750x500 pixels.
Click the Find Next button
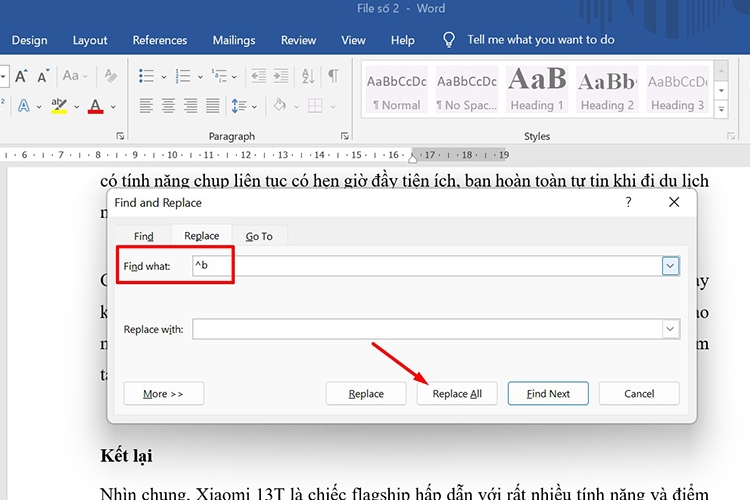(x=548, y=393)
